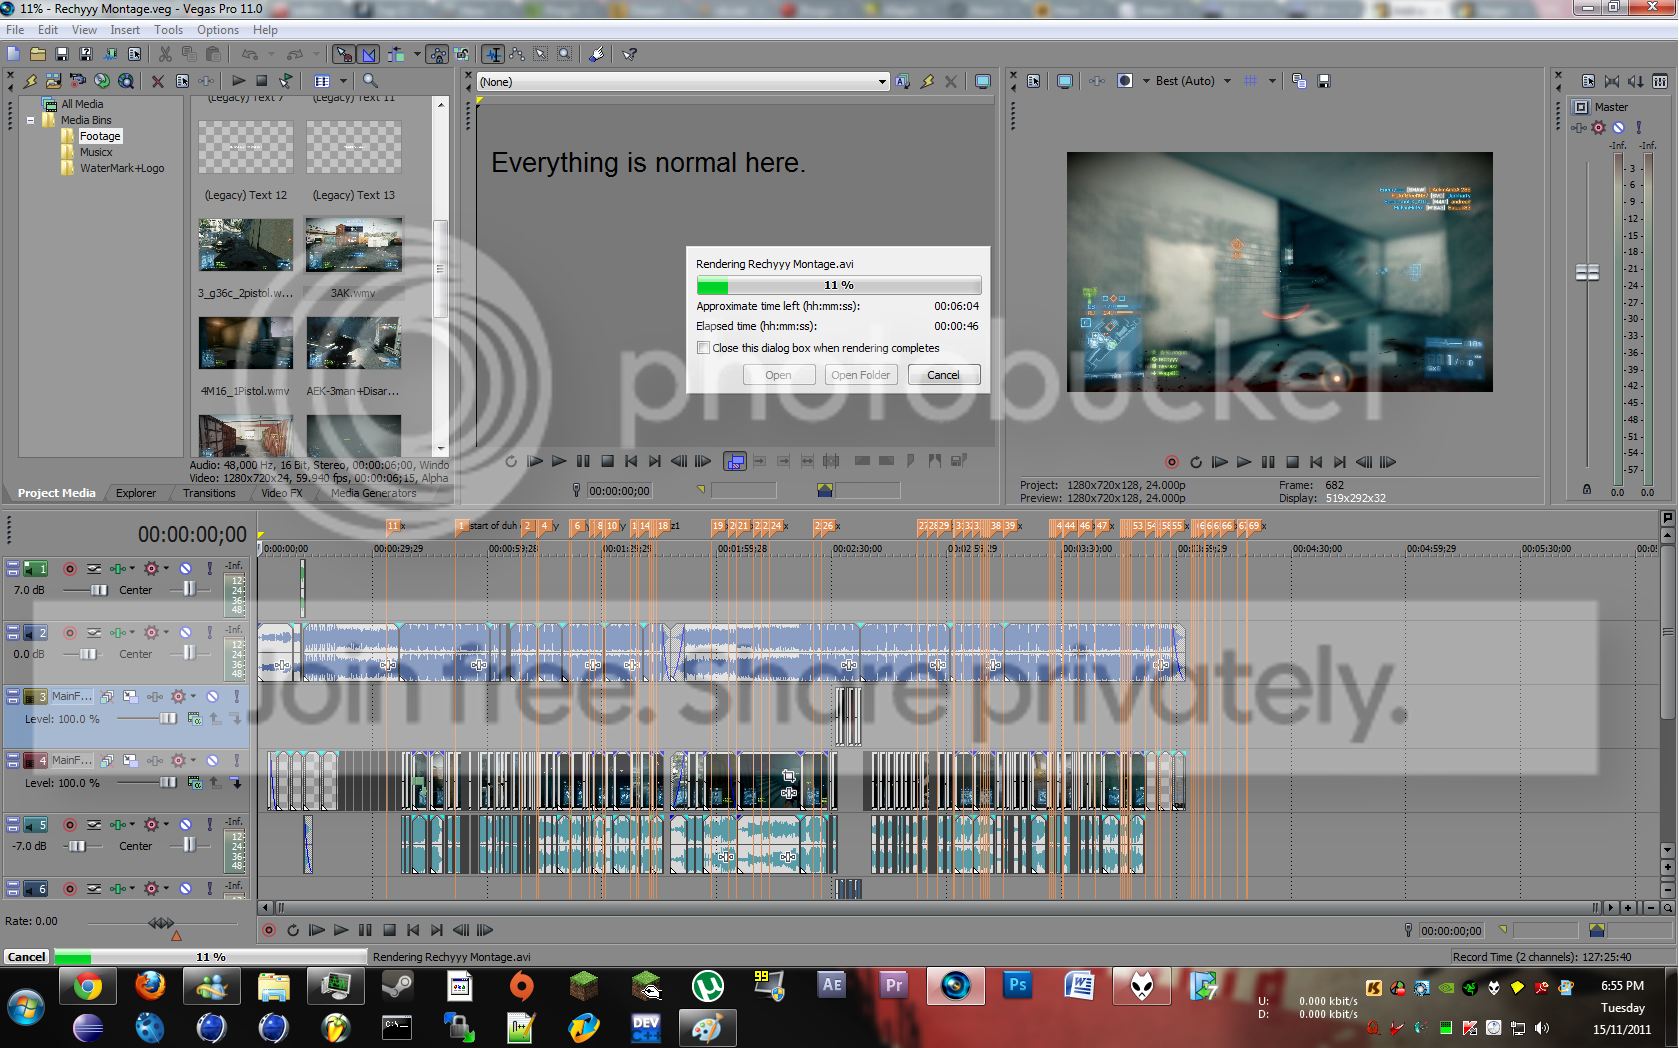Select the Footage media bin

(100, 136)
